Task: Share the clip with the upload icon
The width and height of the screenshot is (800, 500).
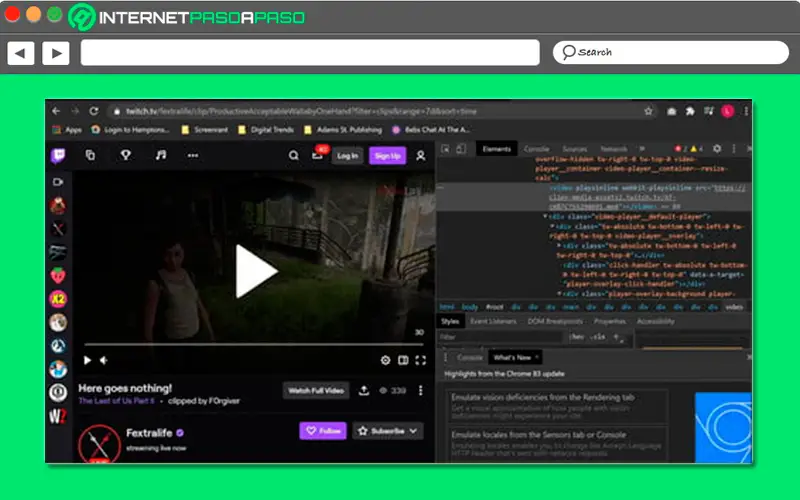Action: [364, 390]
